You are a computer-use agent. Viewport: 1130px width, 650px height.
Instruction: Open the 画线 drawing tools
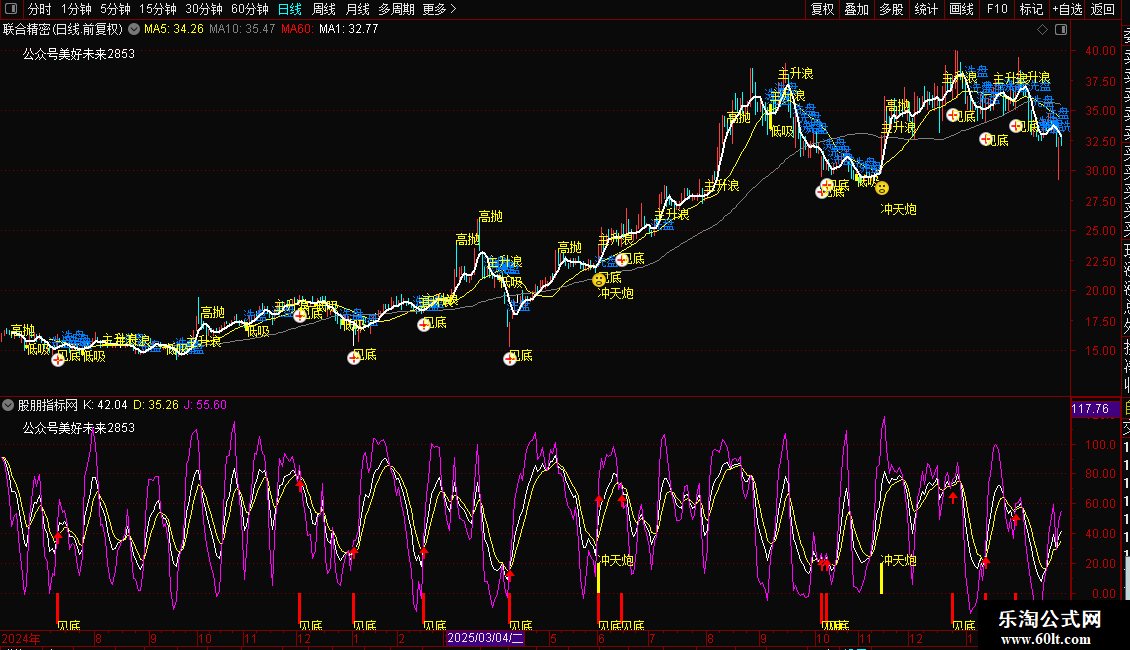tap(961, 9)
